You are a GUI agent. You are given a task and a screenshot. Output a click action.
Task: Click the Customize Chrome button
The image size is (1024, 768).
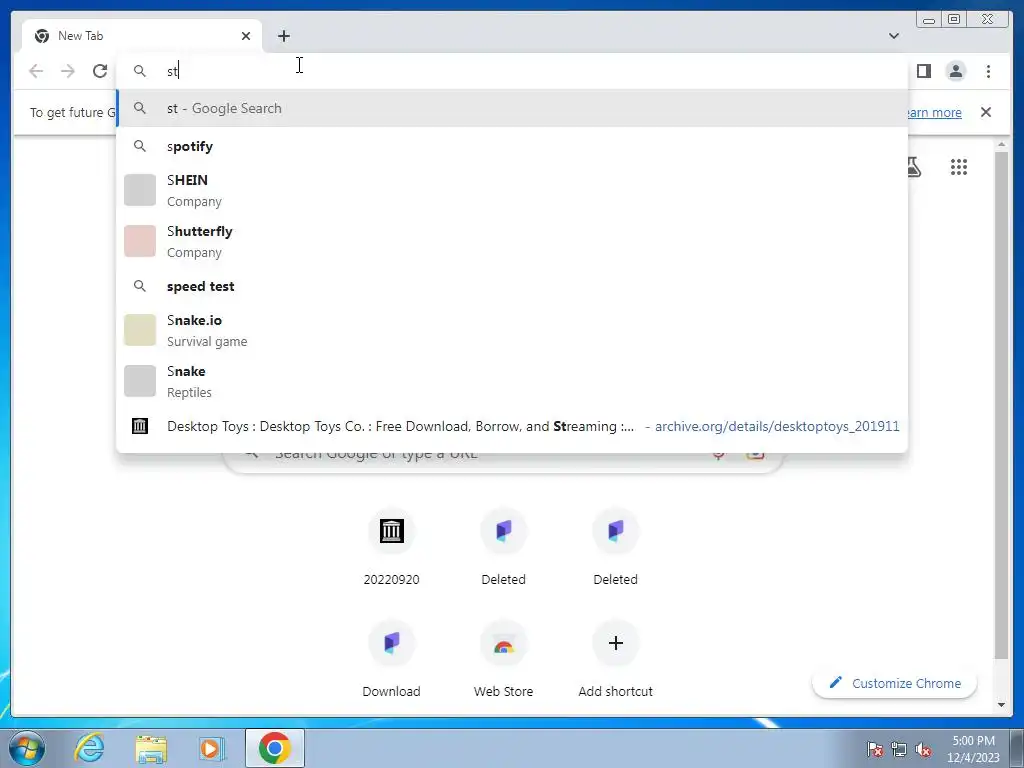894,683
